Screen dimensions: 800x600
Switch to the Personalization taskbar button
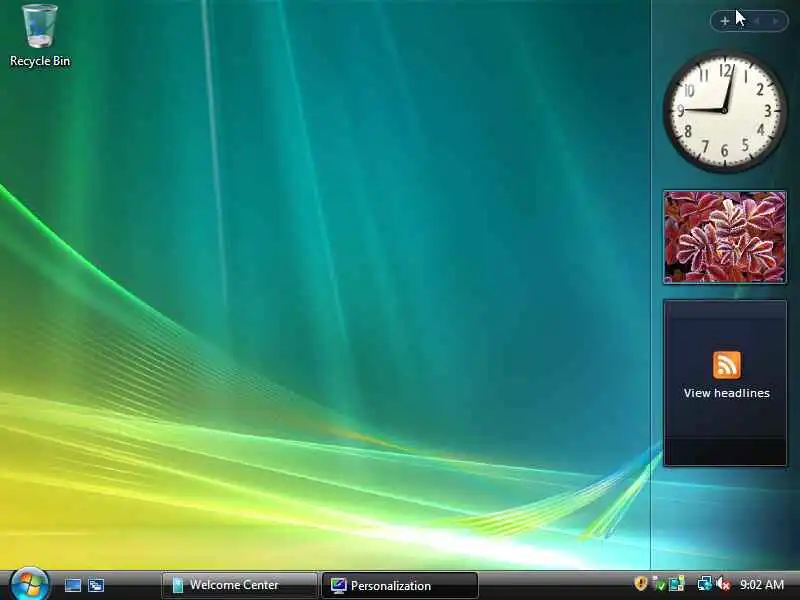pyautogui.click(x=399, y=585)
